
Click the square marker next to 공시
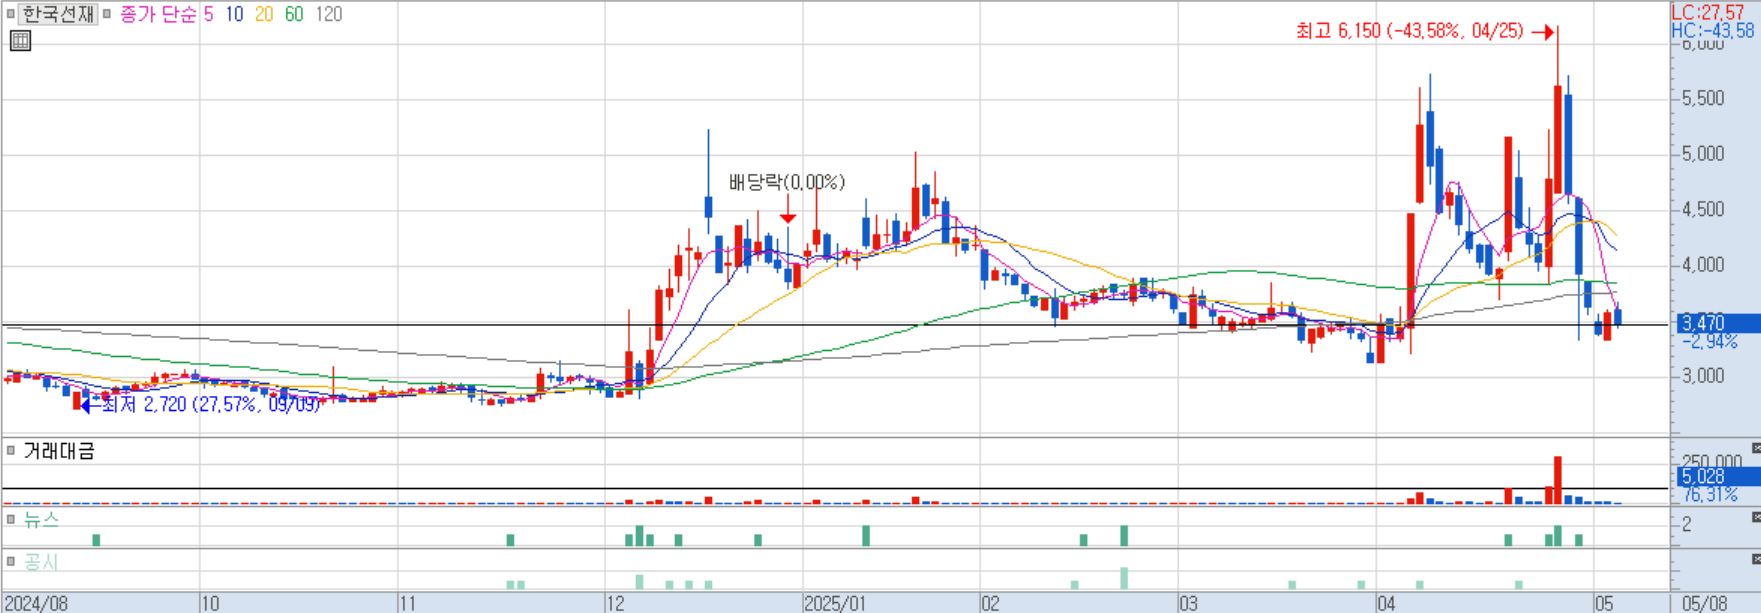pos(11,561)
